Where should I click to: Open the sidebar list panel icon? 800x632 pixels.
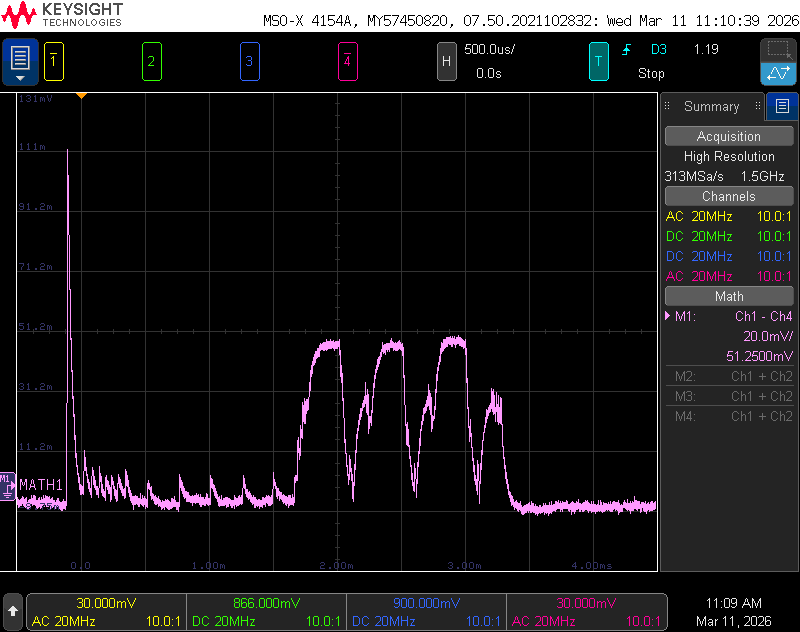[x=782, y=106]
